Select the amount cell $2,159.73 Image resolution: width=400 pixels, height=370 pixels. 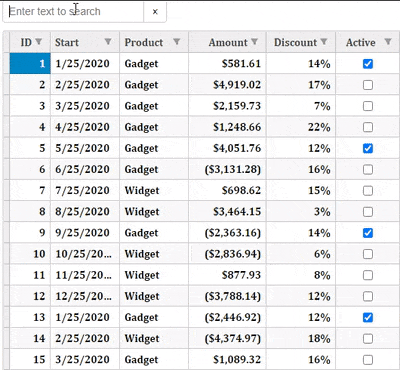pos(227,106)
